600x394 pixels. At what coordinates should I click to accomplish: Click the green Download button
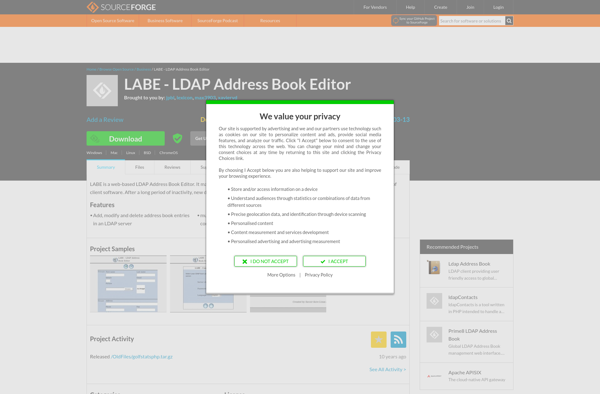126,138
